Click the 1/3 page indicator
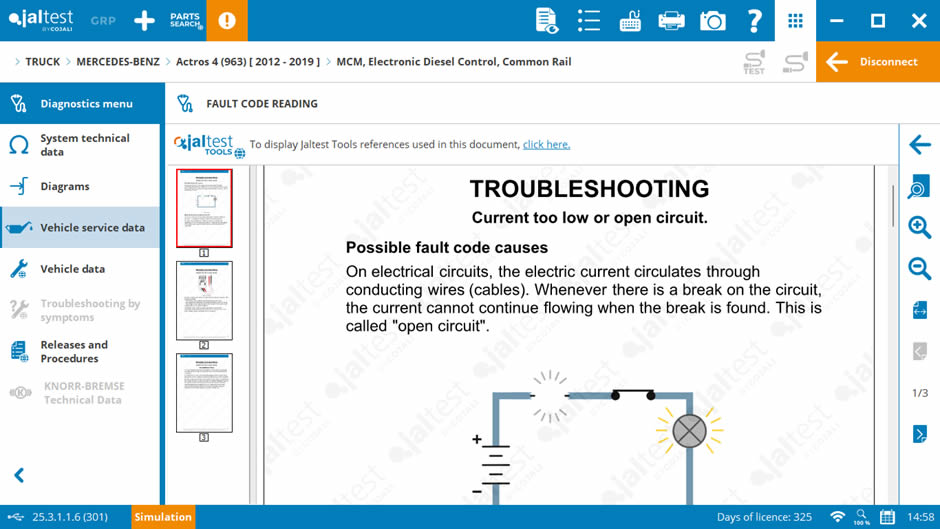 [920, 393]
